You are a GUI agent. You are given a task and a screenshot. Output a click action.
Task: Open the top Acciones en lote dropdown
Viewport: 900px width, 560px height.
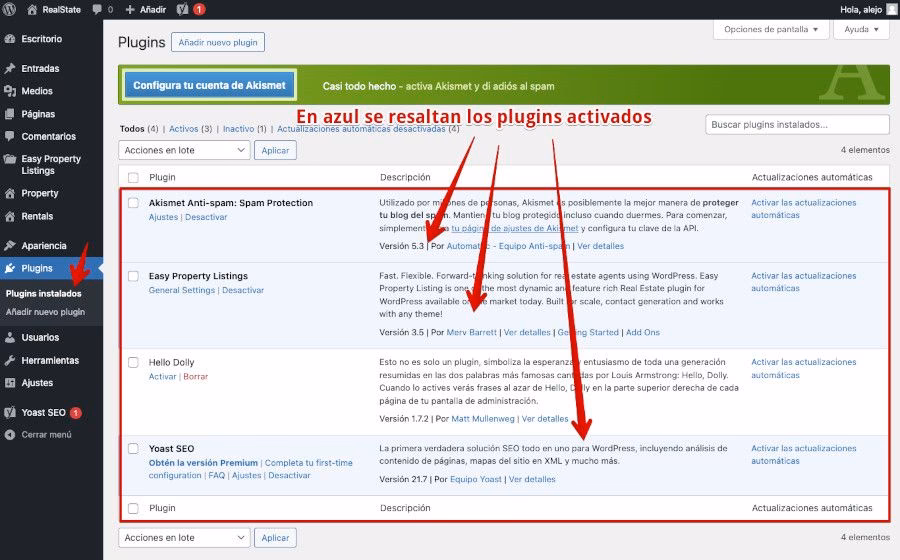pos(184,150)
